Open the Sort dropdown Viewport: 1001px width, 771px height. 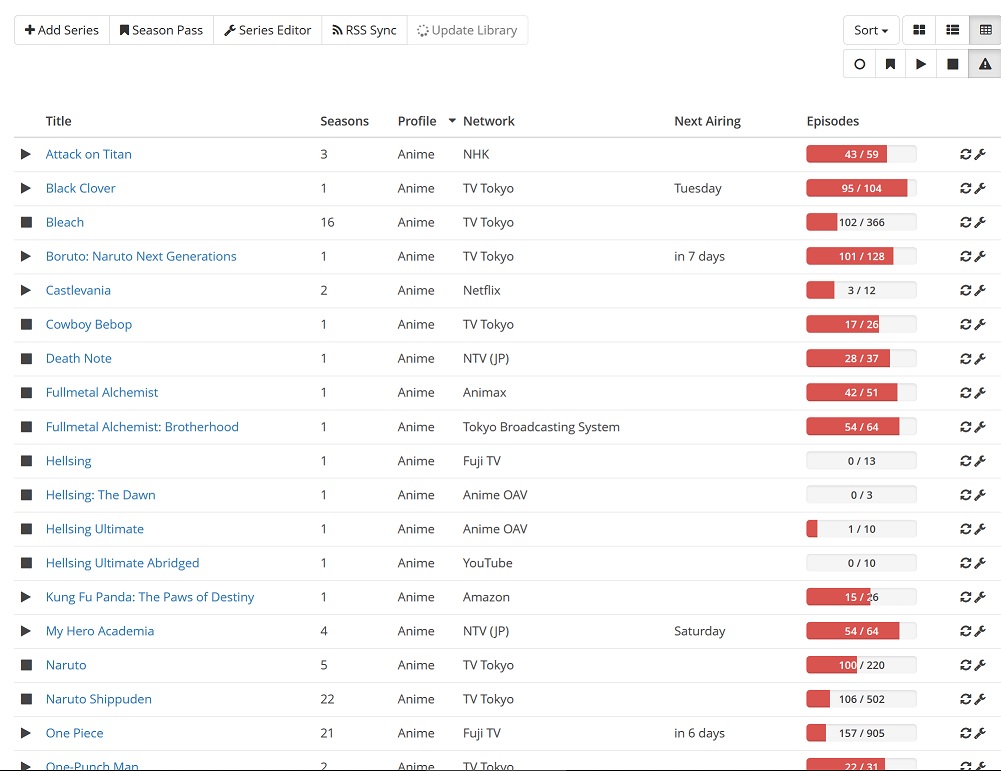pyautogui.click(x=871, y=30)
